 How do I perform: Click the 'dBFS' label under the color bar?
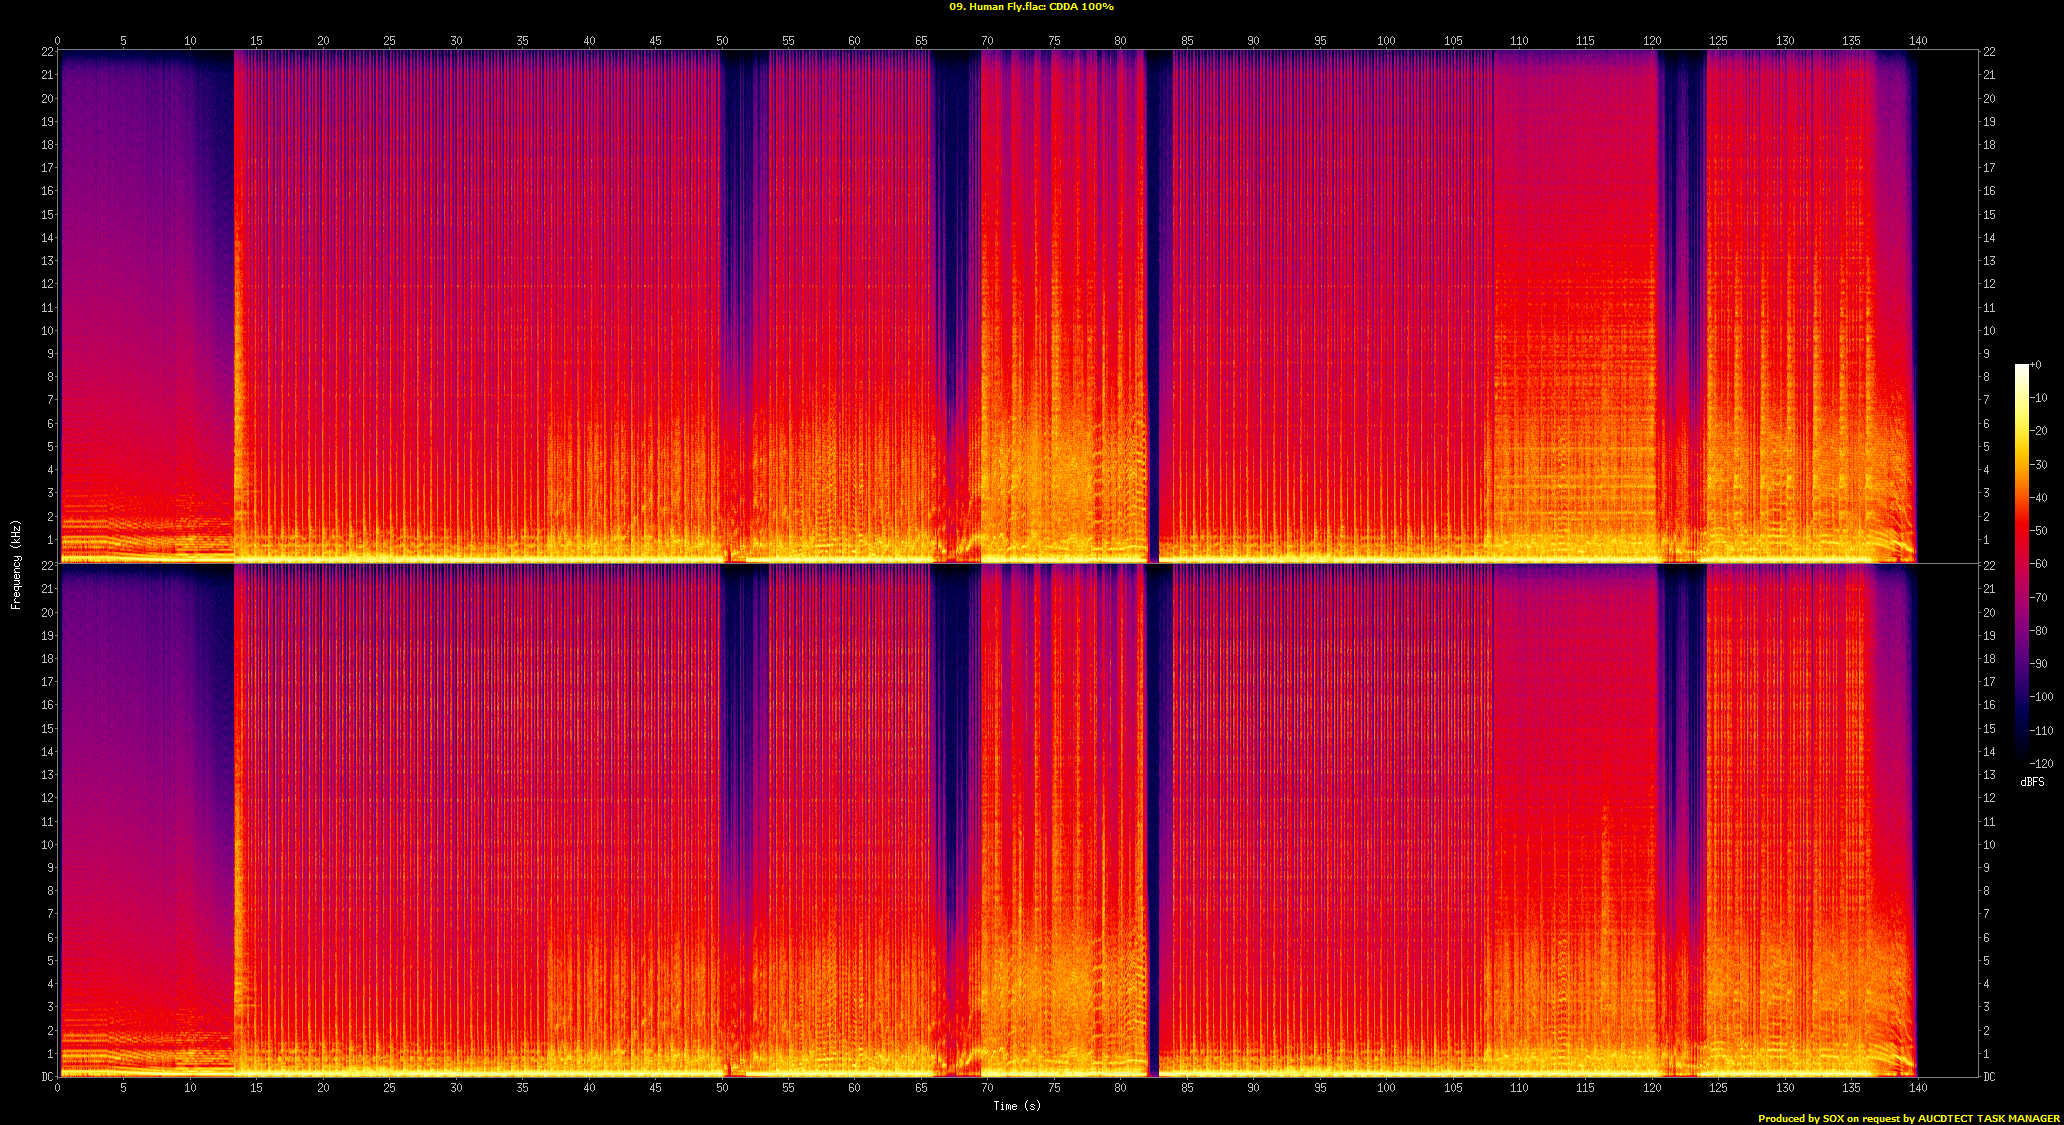tap(2032, 782)
